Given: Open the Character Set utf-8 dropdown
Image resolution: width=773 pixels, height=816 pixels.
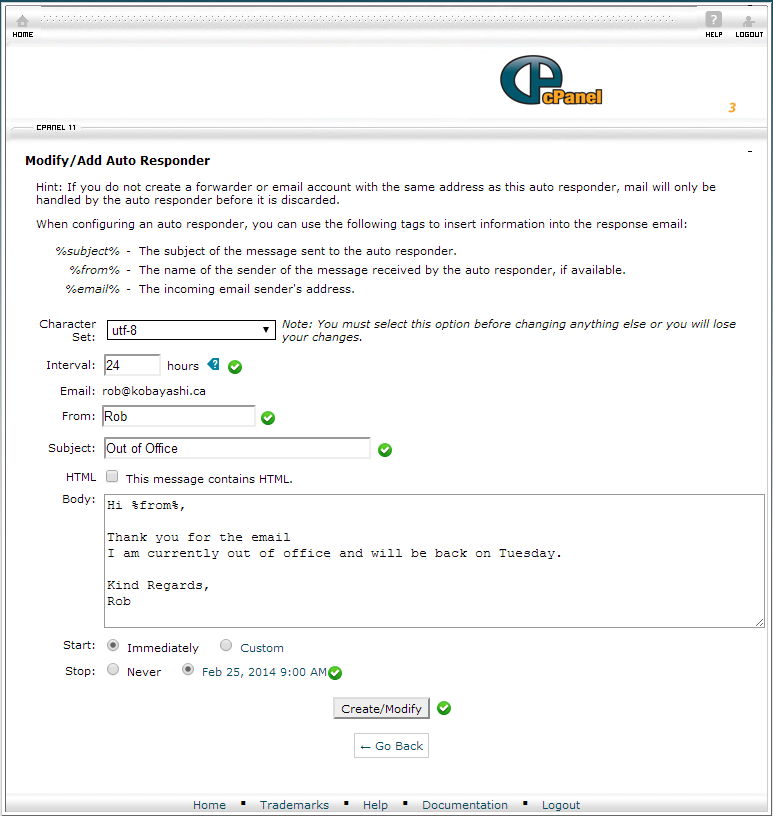Looking at the screenshot, I should point(191,330).
